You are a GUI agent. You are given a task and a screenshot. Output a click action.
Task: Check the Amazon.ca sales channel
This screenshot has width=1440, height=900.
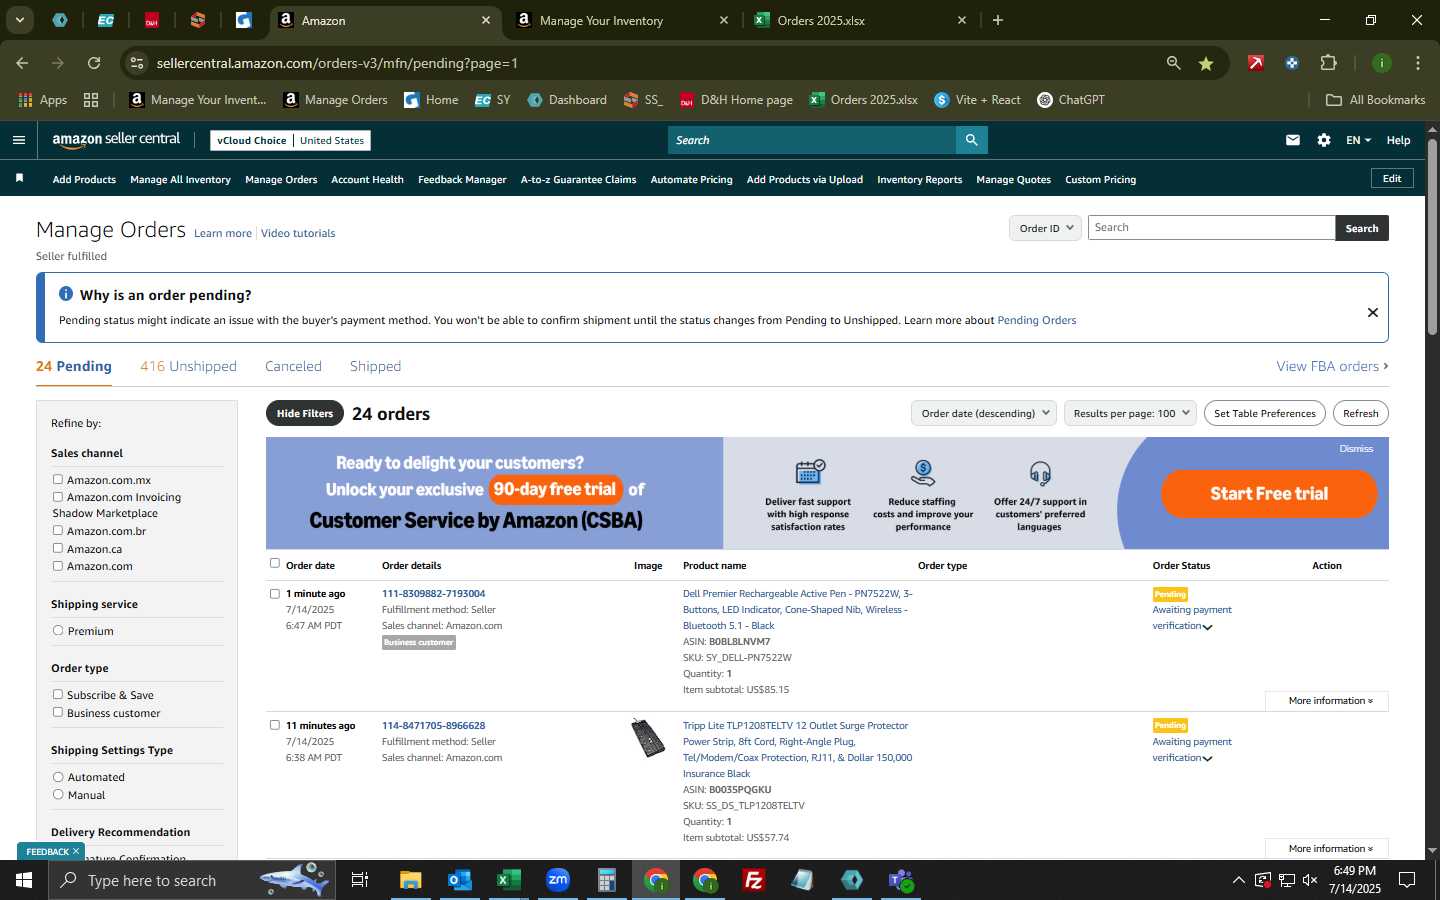(x=58, y=549)
